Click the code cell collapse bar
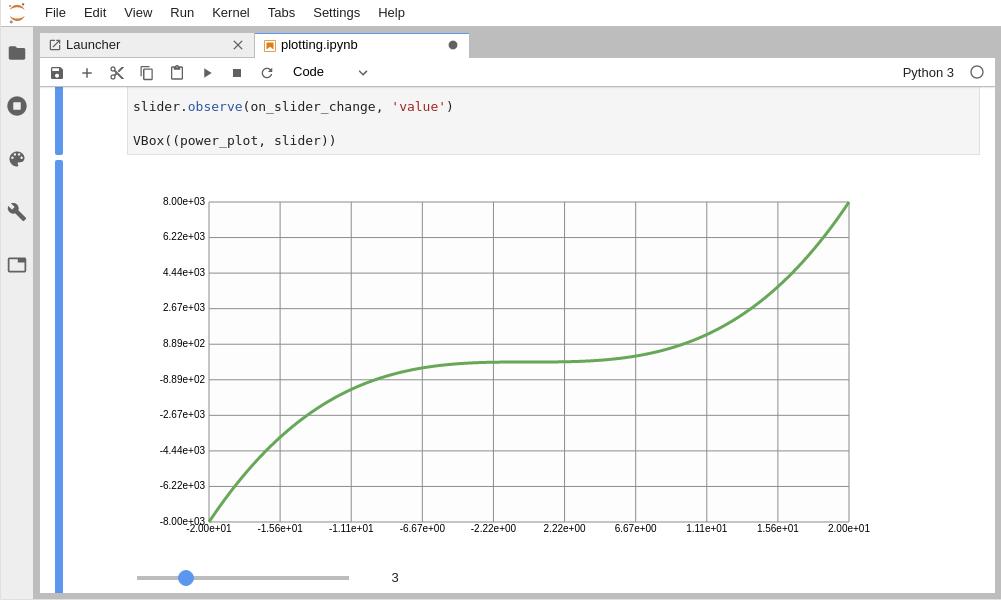The width and height of the screenshot is (1001, 600). click(59, 121)
